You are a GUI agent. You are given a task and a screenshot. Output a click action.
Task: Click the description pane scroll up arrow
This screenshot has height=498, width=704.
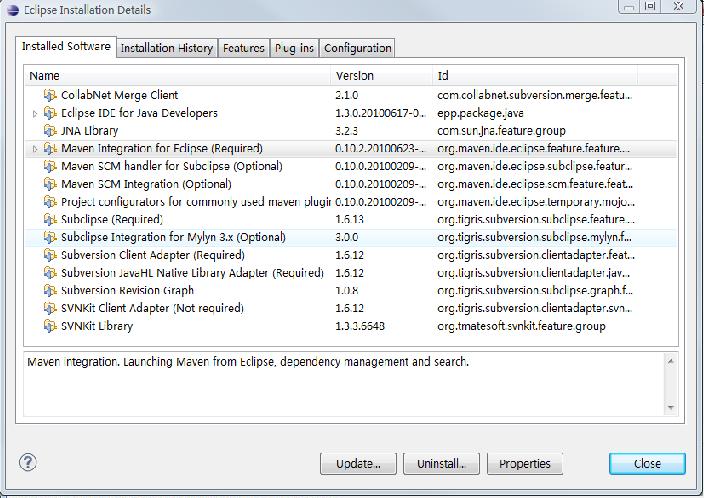tap(670, 361)
